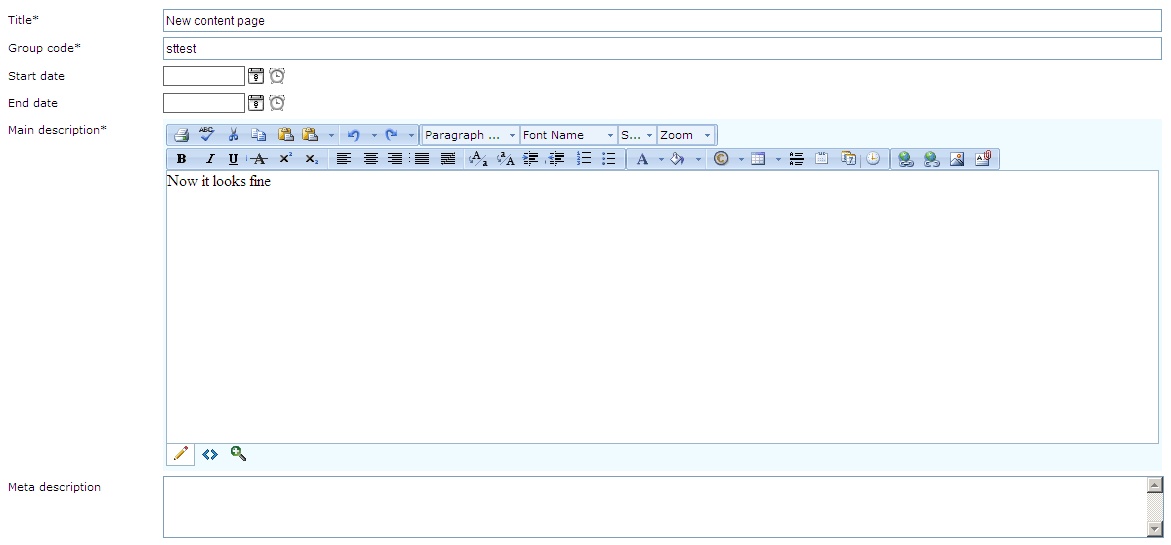This screenshot has height=545, width=1171.
Task: Click the Group code input field
Action: click(x=662, y=49)
